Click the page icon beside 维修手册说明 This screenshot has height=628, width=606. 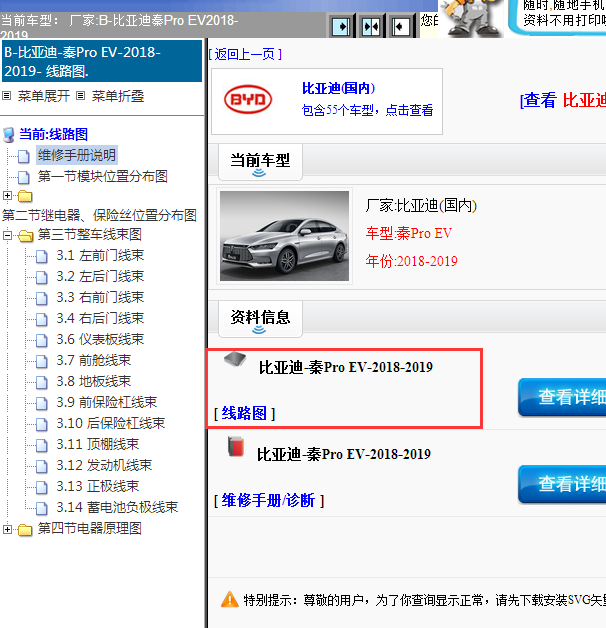pyautogui.click(x=24, y=156)
